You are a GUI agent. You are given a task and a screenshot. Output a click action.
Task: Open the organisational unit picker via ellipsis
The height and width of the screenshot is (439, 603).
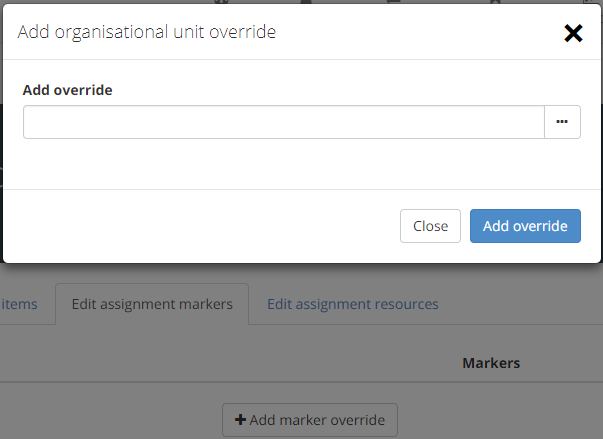point(562,122)
